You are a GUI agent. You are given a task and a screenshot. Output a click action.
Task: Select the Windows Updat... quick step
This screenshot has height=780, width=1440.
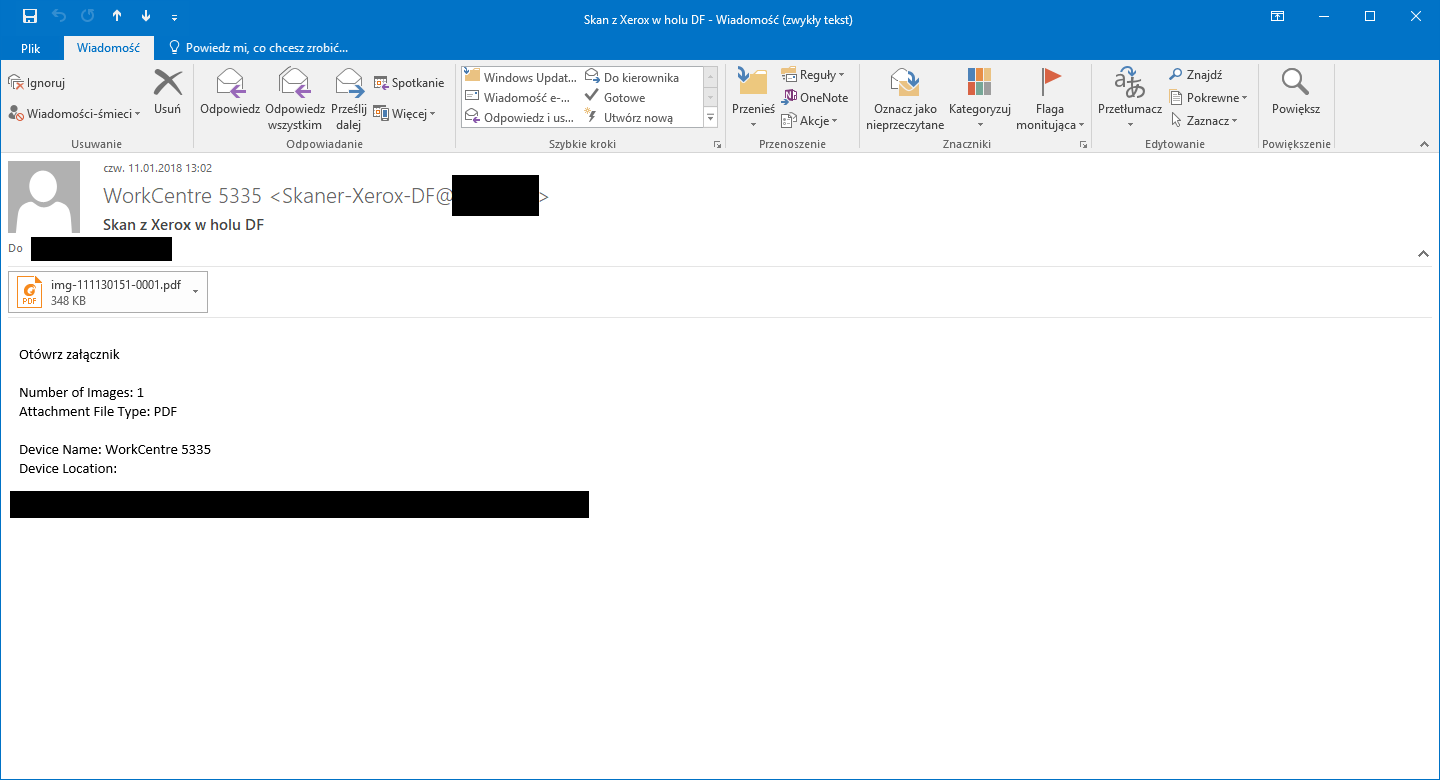pos(521,77)
